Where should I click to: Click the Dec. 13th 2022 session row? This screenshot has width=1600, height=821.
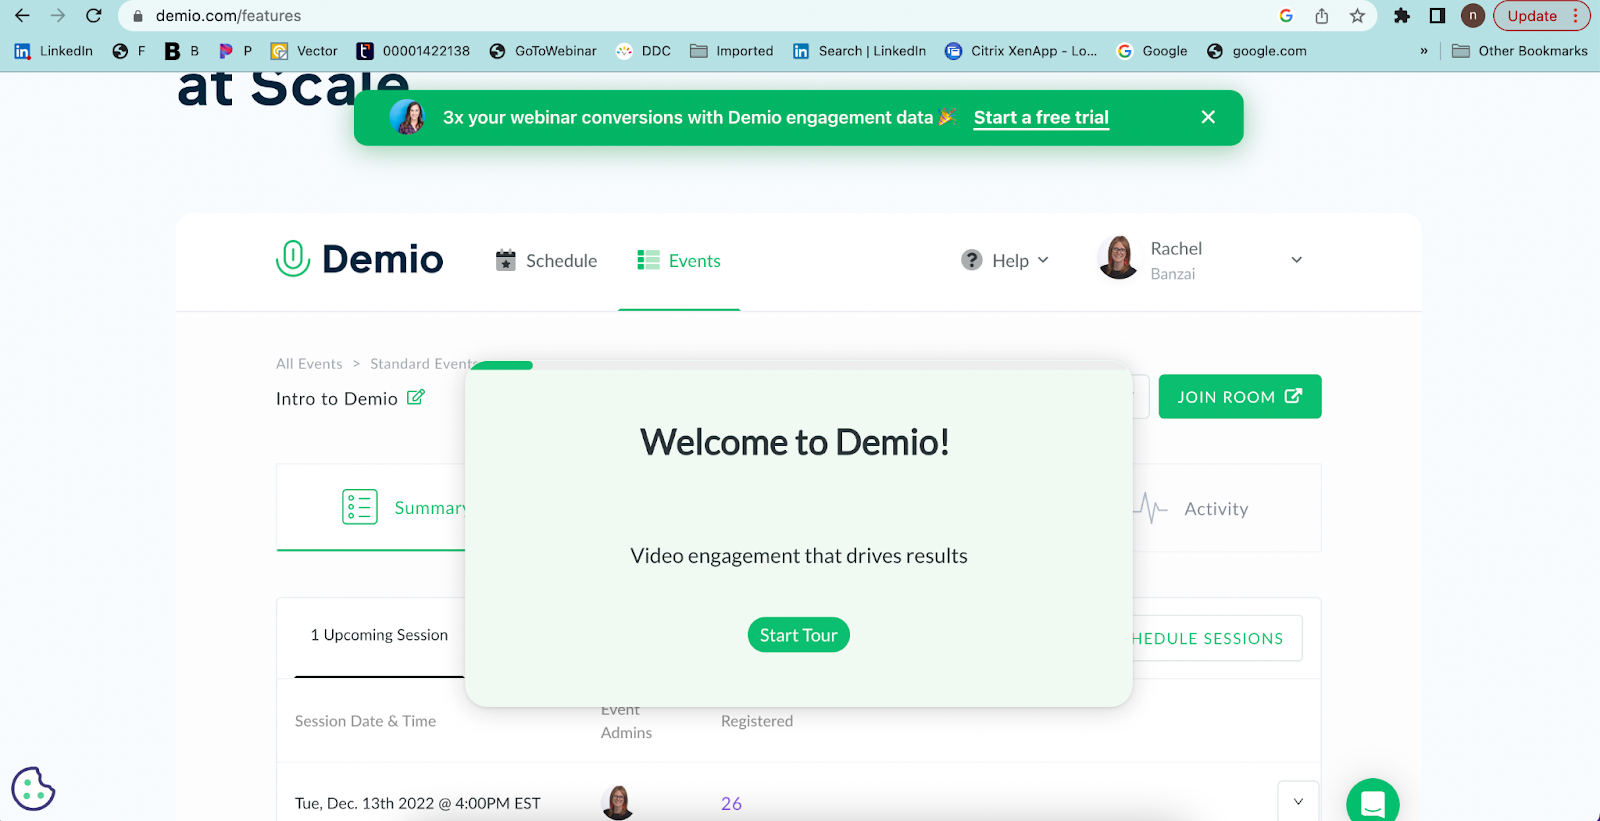click(417, 803)
